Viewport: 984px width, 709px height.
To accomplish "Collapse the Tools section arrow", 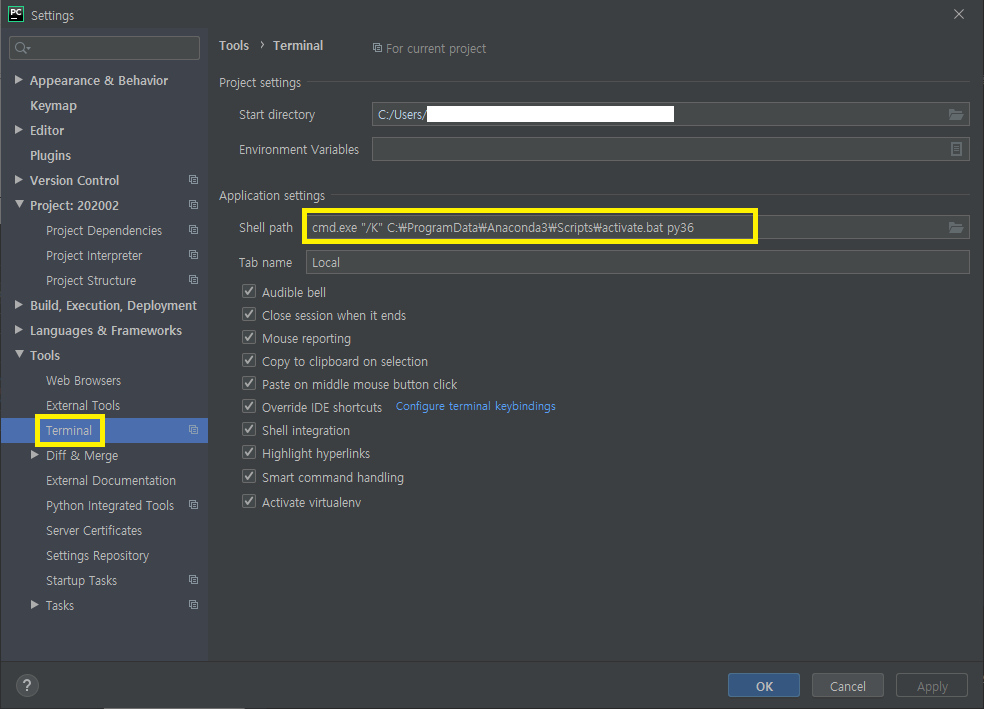I will [x=19, y=354].
